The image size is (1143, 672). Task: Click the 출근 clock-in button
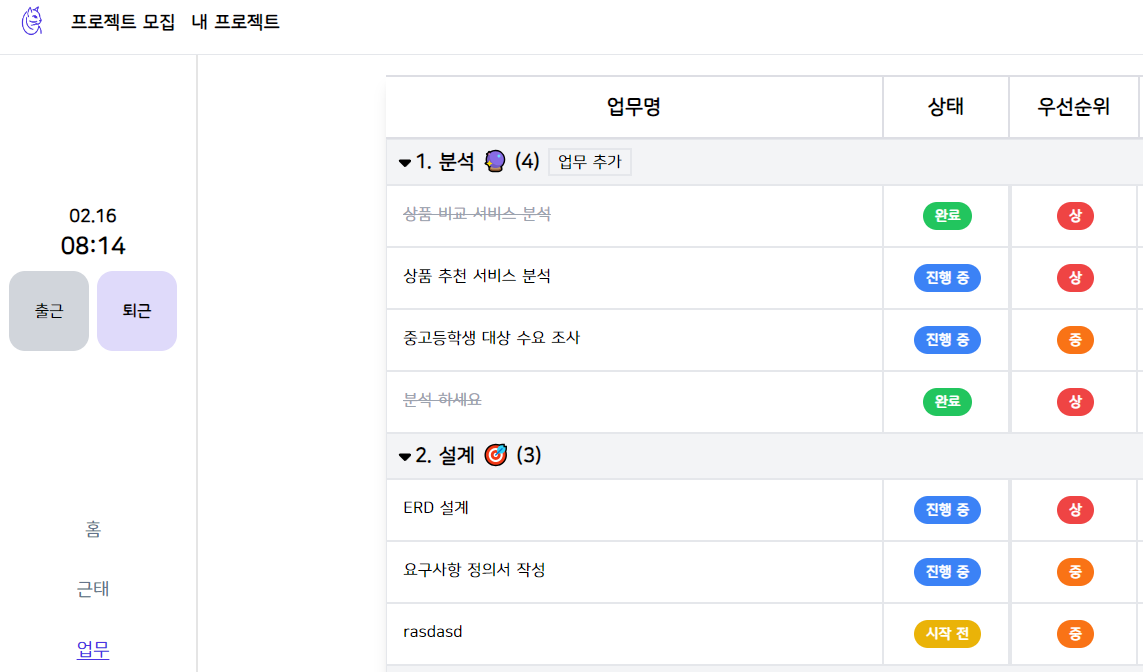pos(48,310)
